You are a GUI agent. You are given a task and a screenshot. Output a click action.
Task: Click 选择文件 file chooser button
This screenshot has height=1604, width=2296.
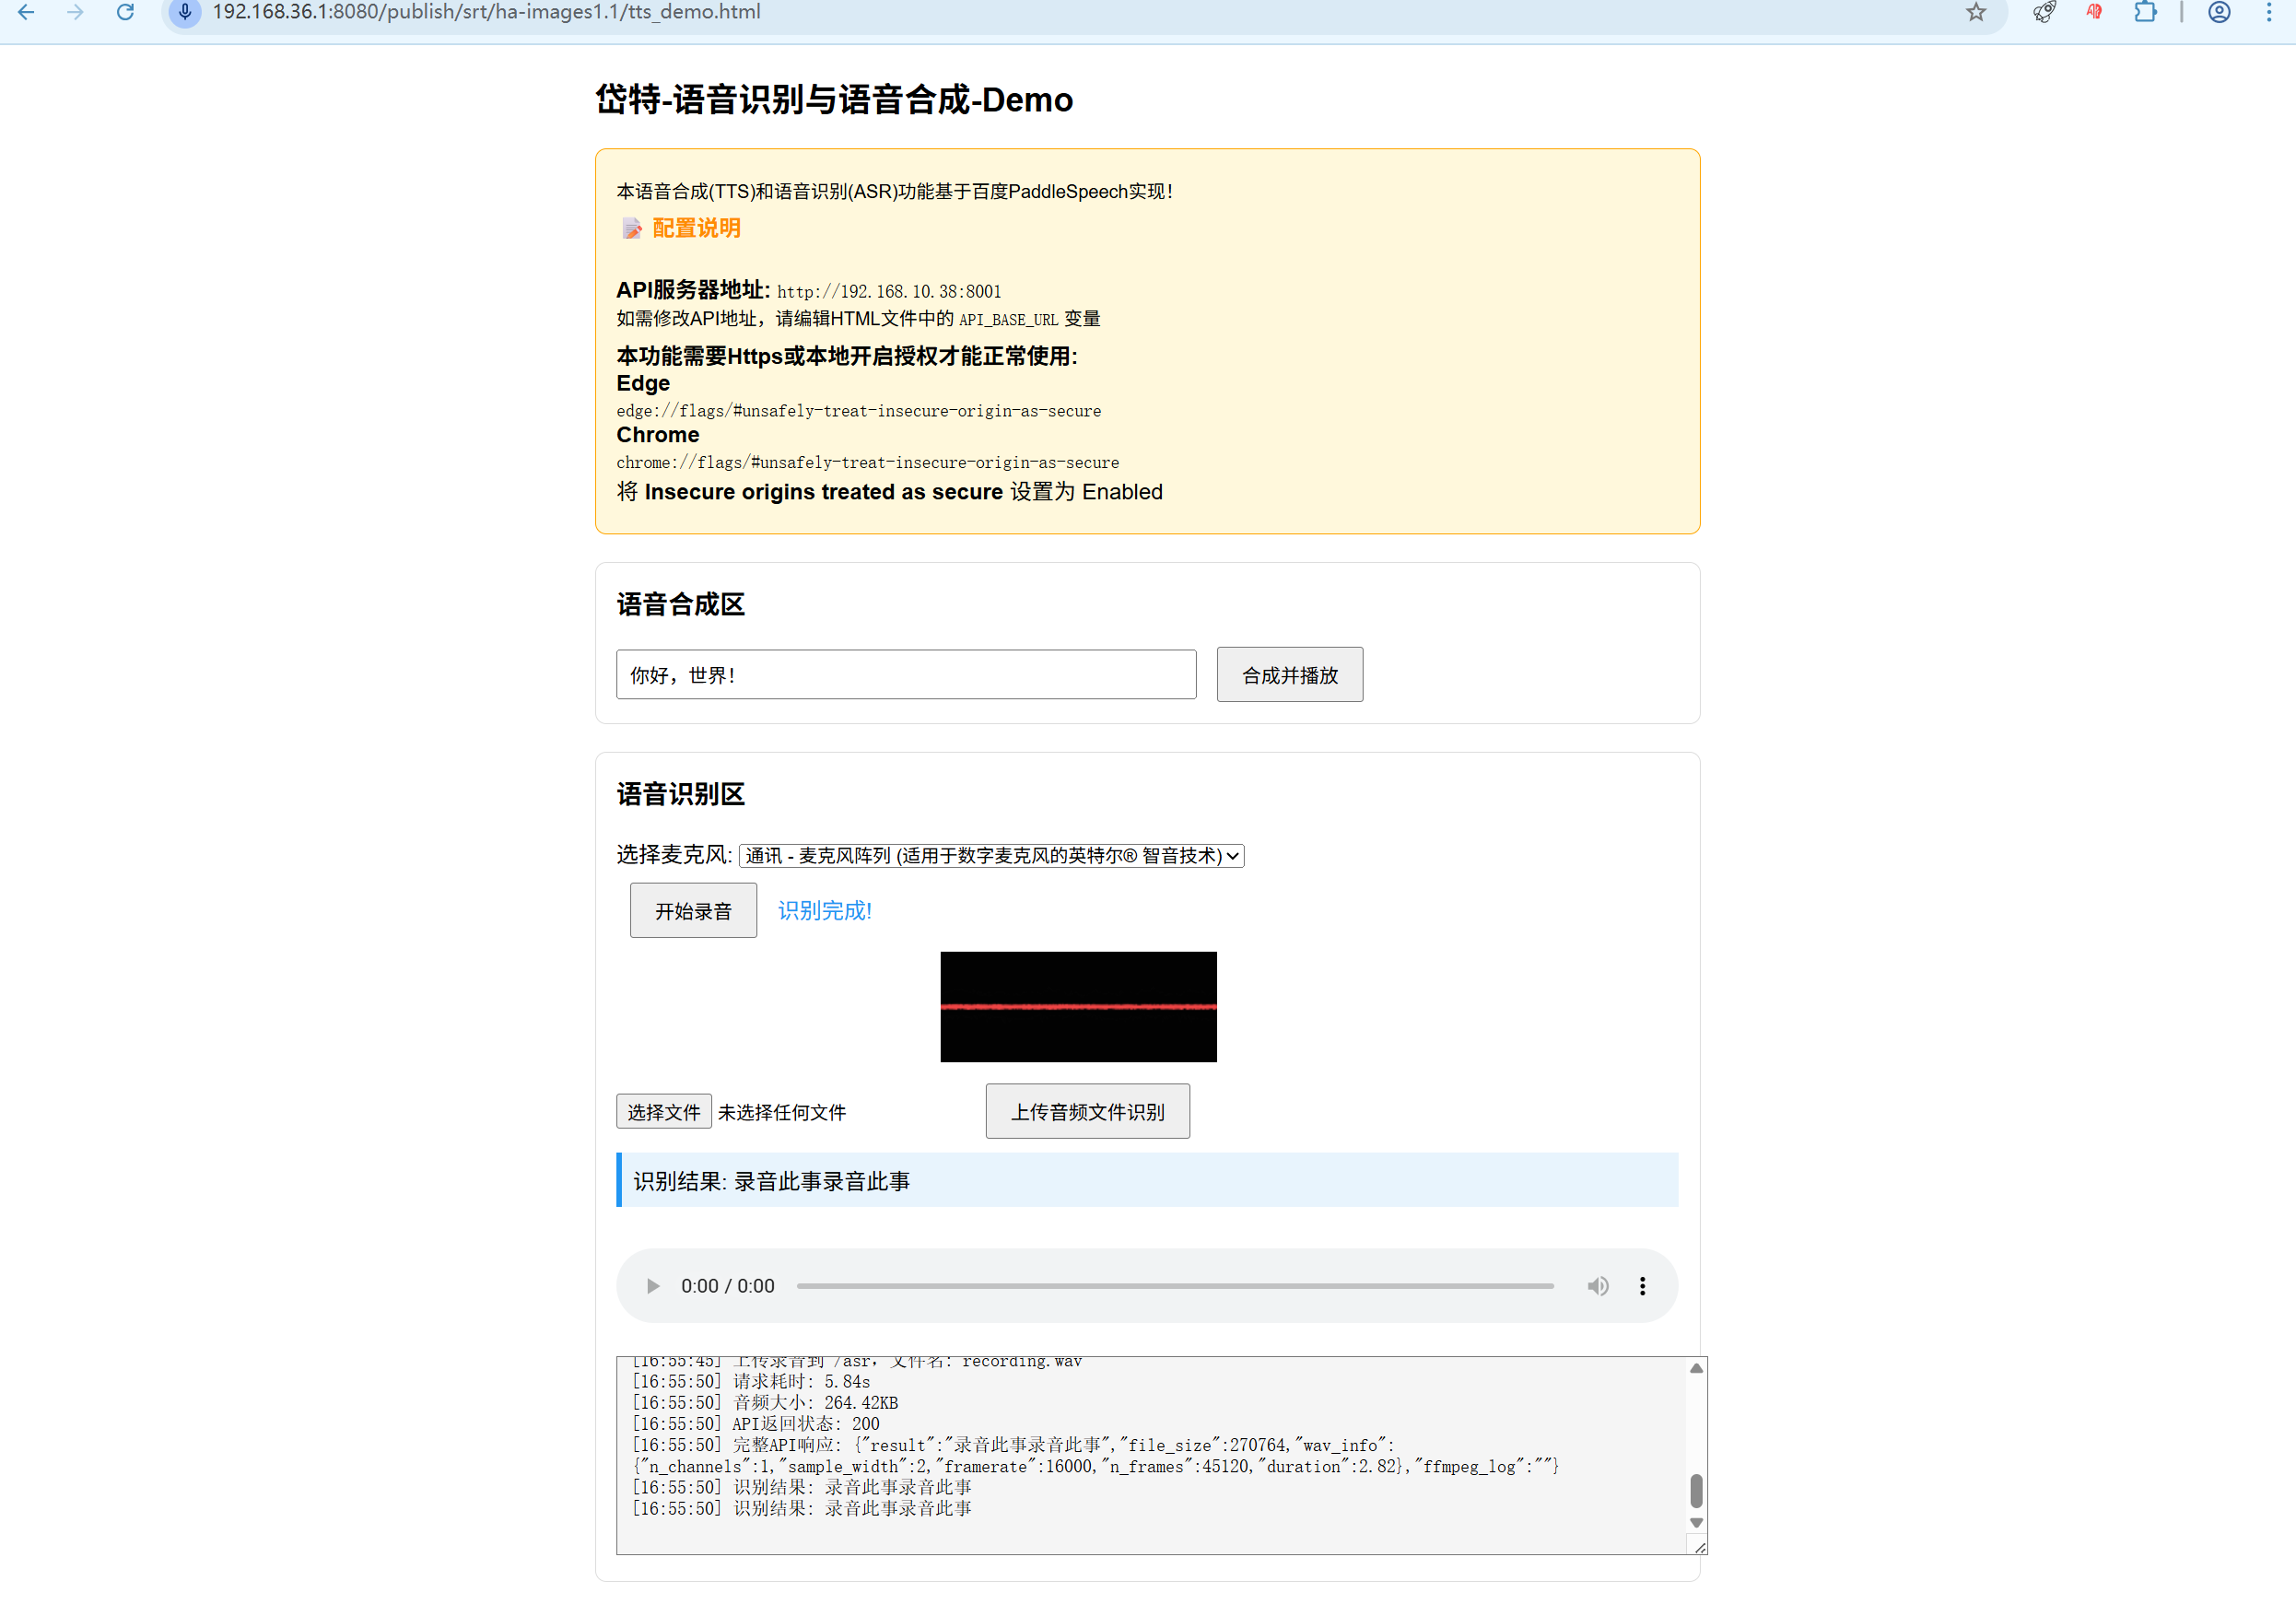663,1112
